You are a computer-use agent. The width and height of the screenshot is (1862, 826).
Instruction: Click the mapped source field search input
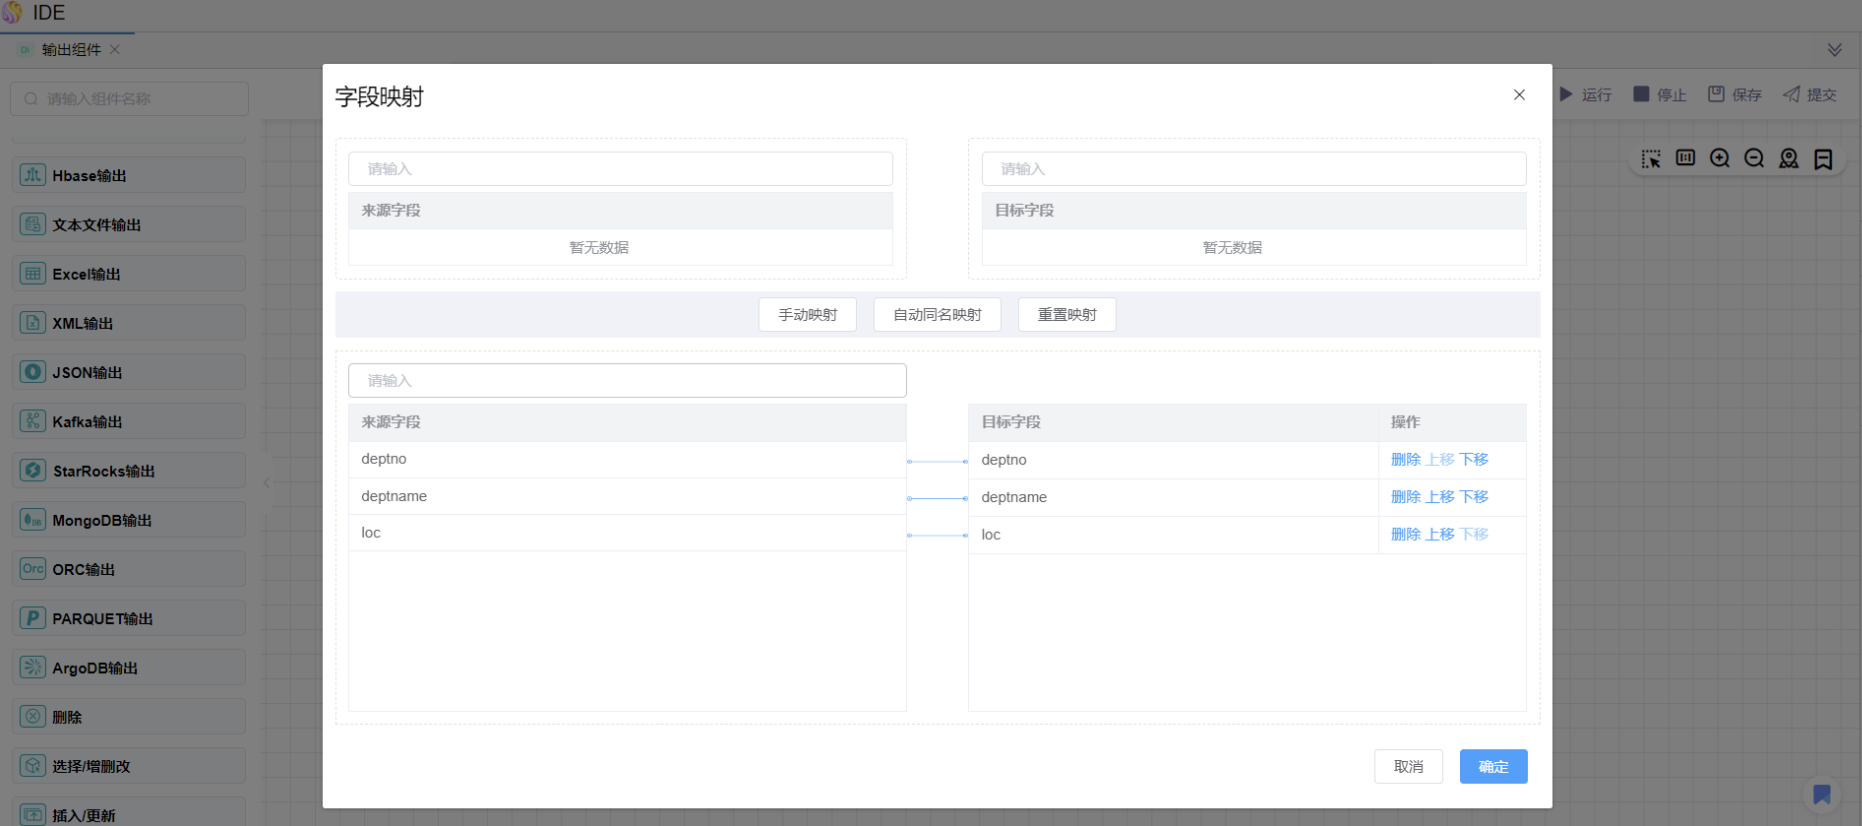click(x=627, y=381)
